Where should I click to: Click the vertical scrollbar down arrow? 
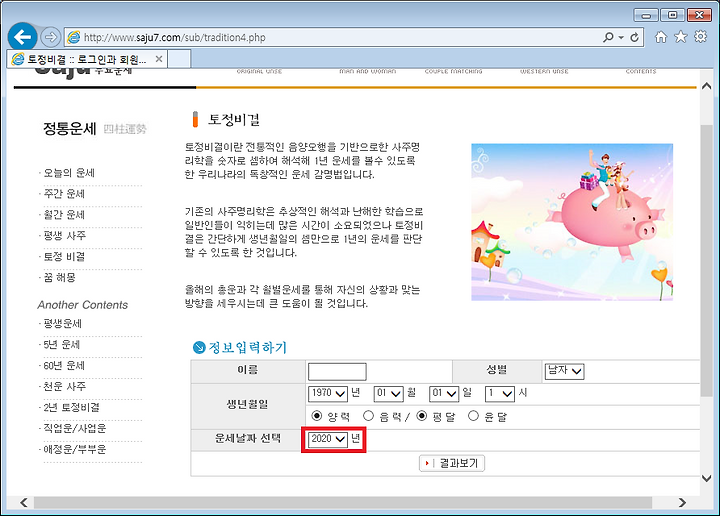[x=707, y=478]
